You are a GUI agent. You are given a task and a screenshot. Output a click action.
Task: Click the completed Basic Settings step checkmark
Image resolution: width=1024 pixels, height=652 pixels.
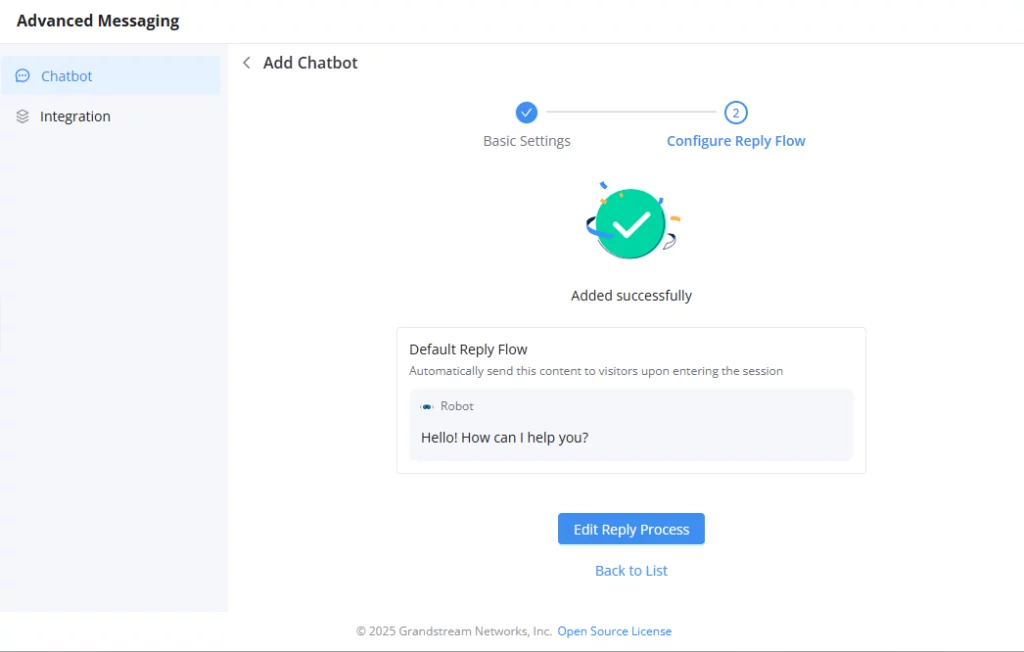click(526, 112)
